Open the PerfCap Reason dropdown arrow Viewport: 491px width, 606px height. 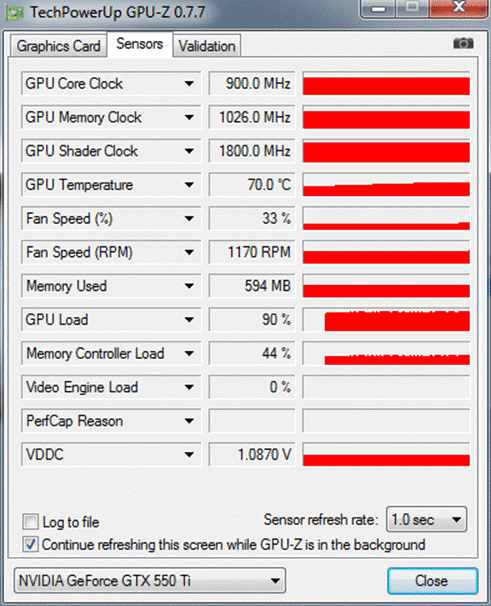tap(189, 421)
